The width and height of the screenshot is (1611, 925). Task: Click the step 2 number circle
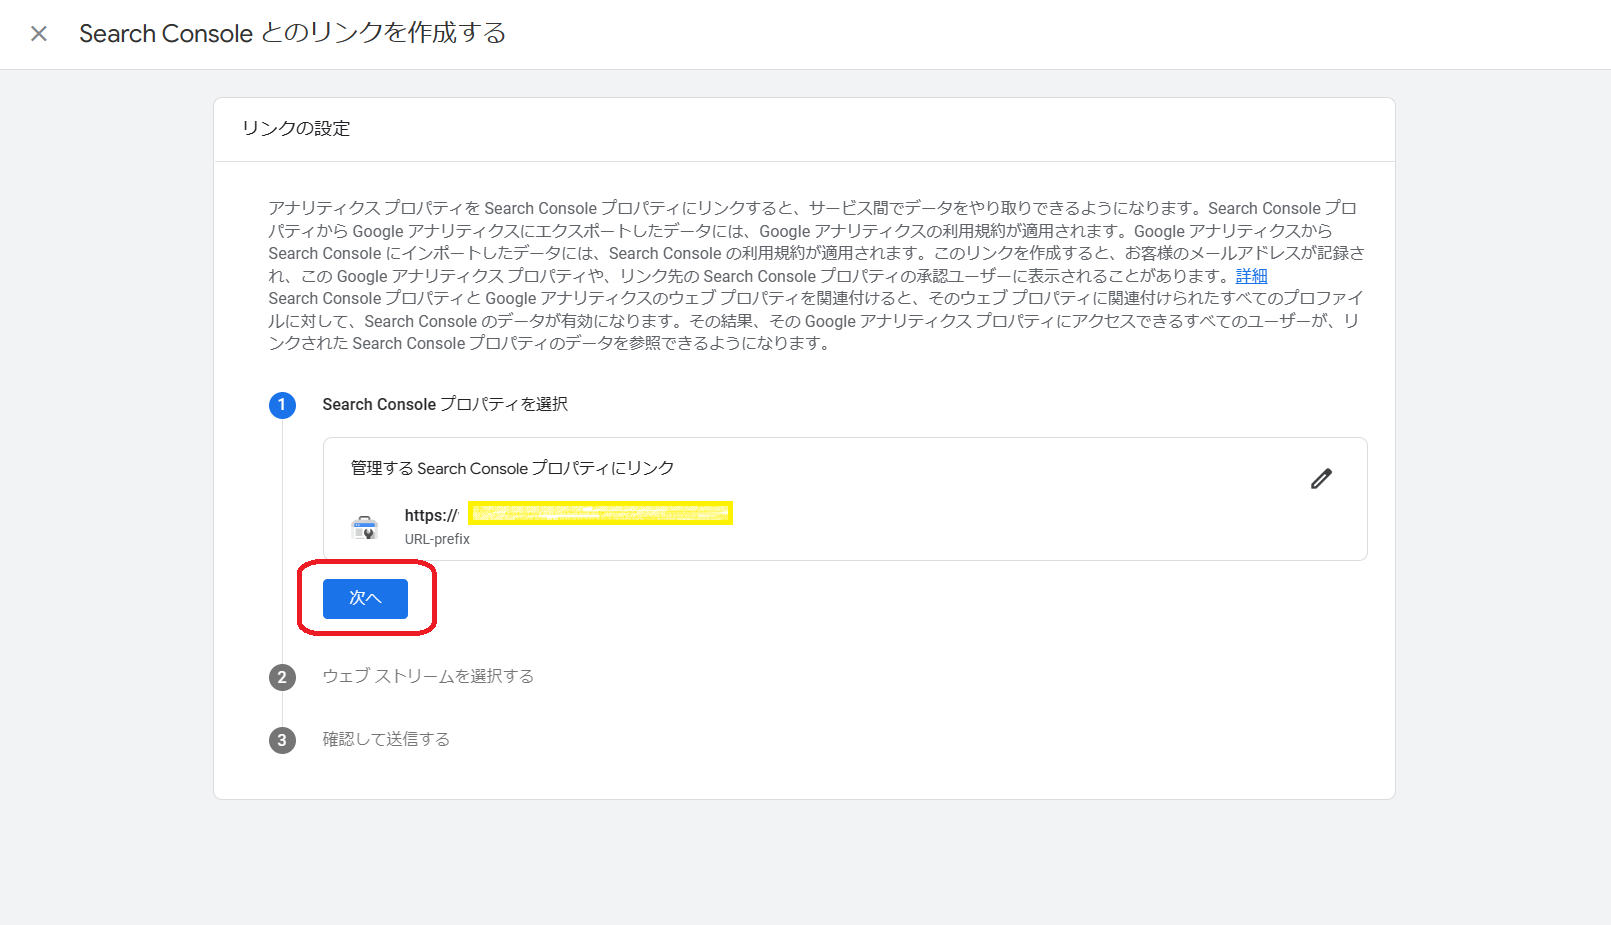tap(282, 677)
